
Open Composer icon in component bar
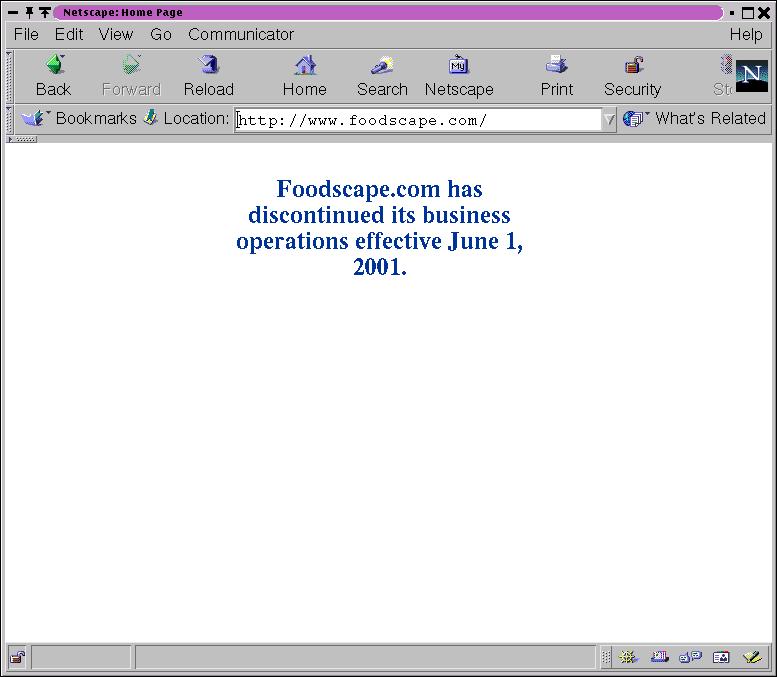pyautogui.click(x=752, y=657)
